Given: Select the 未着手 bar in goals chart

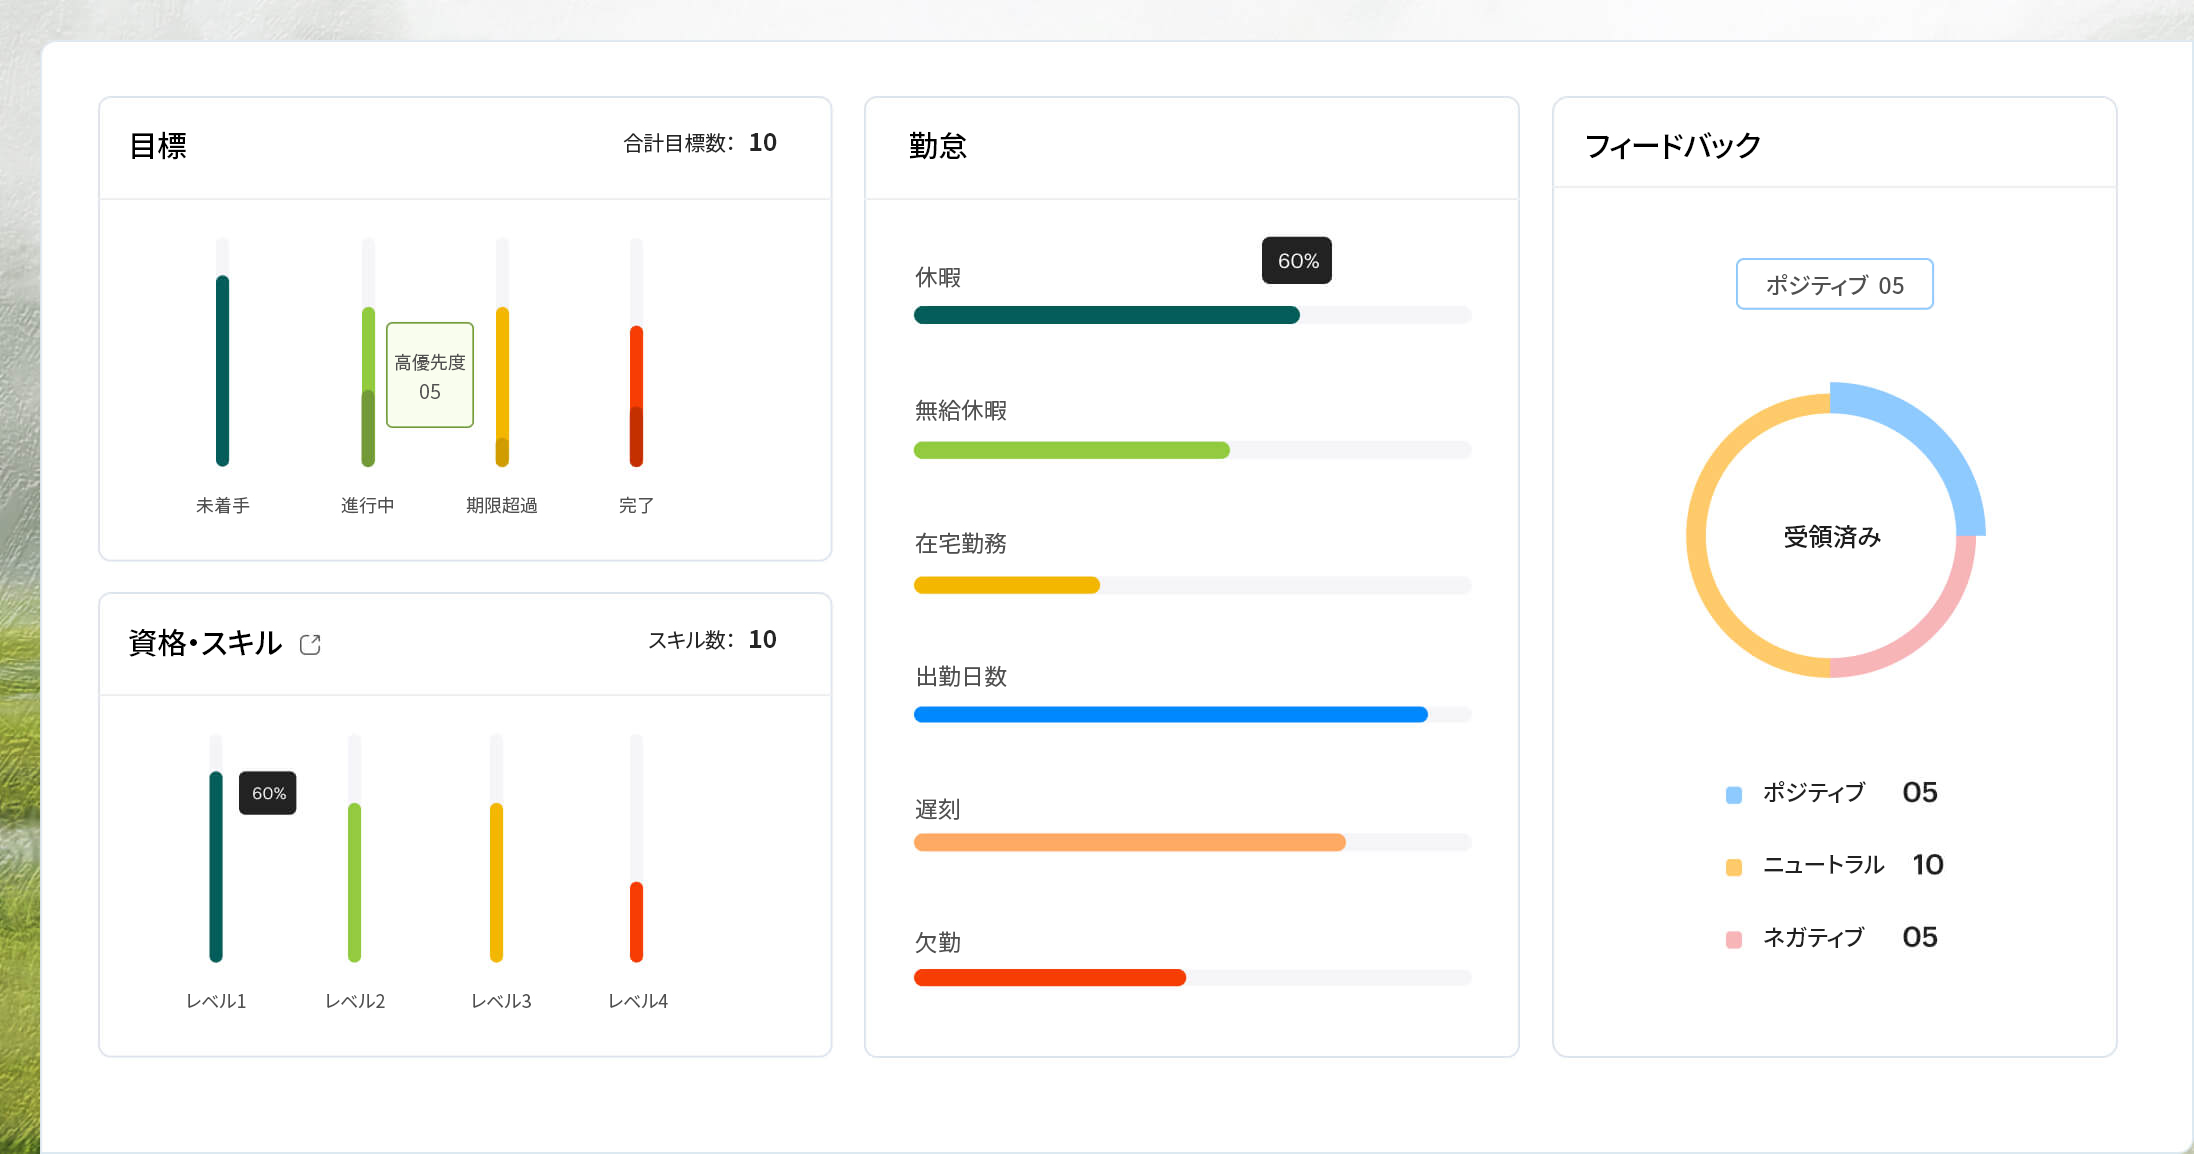Looking at the screenshot, I should pyautogui.click(x=222, y=370).
